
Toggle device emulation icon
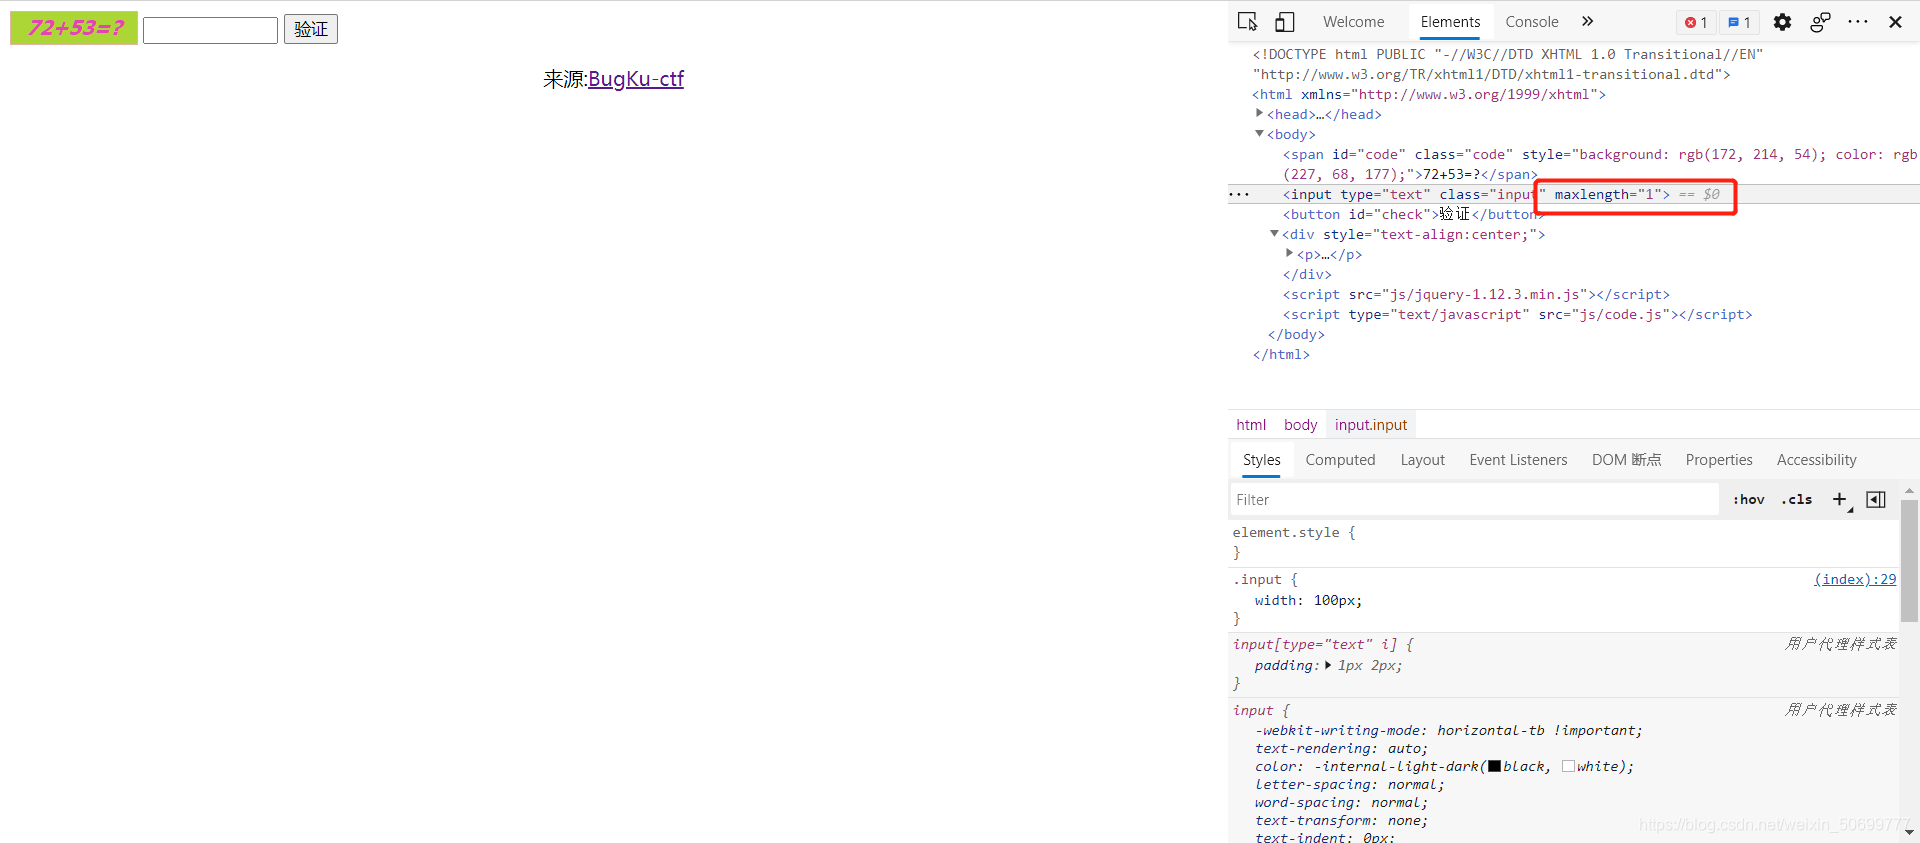[x=1285, y=22]
